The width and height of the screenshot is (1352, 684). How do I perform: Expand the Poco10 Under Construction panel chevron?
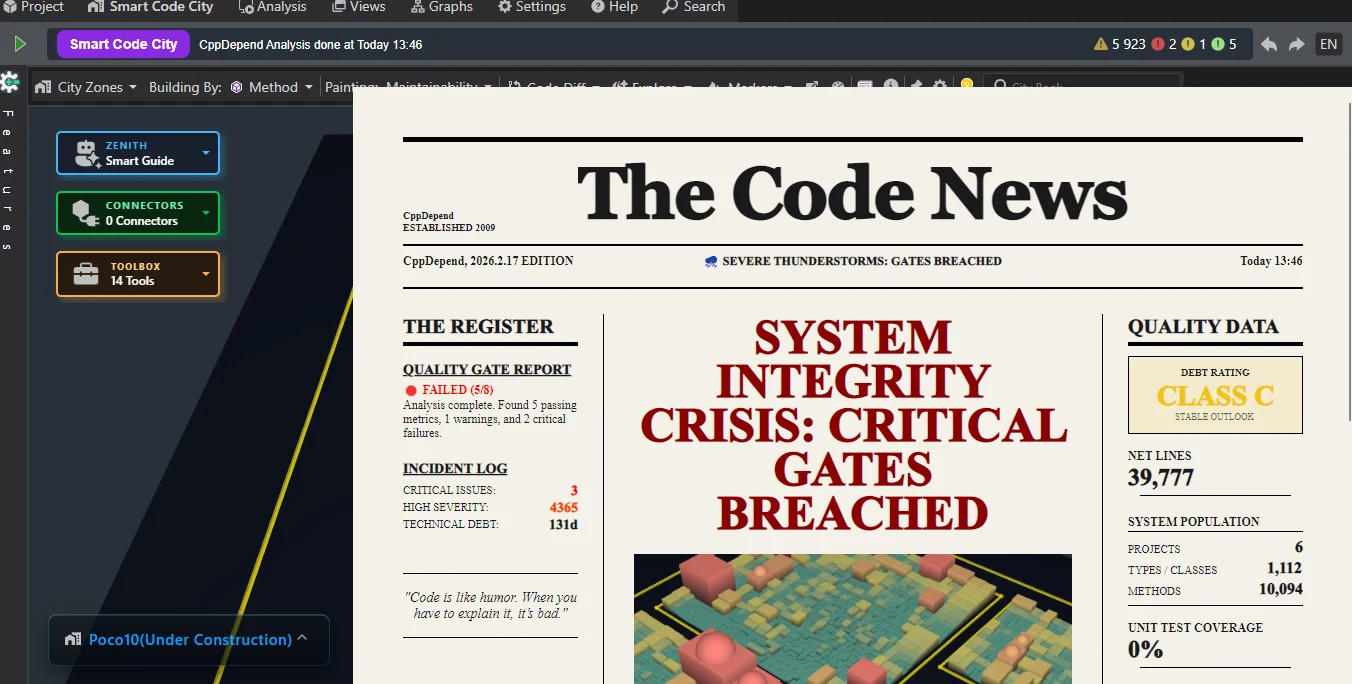pos(303,638)
